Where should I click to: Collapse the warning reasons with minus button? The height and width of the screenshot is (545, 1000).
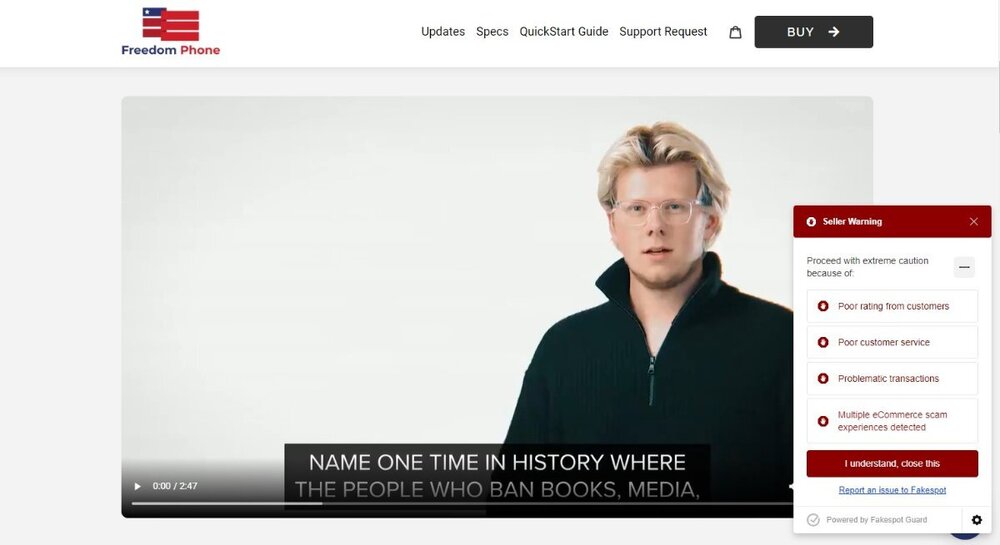964,267
